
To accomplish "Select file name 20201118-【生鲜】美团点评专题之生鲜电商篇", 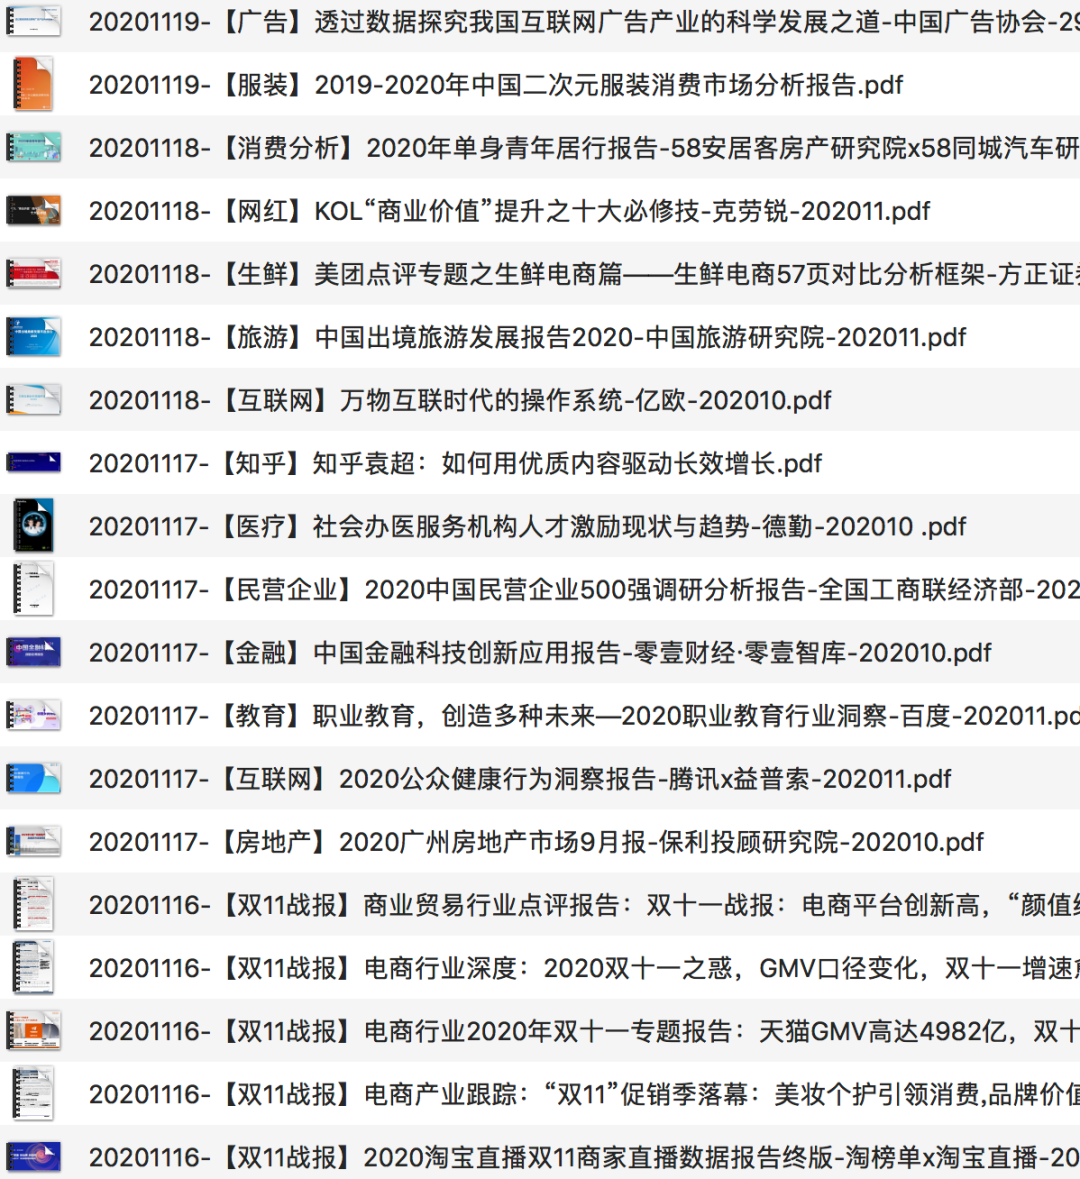I will 584,274.
